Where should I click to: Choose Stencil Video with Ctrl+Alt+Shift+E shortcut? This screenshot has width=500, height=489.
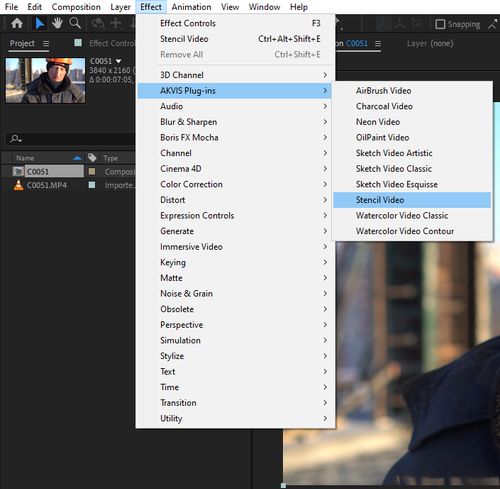(235, 39)
